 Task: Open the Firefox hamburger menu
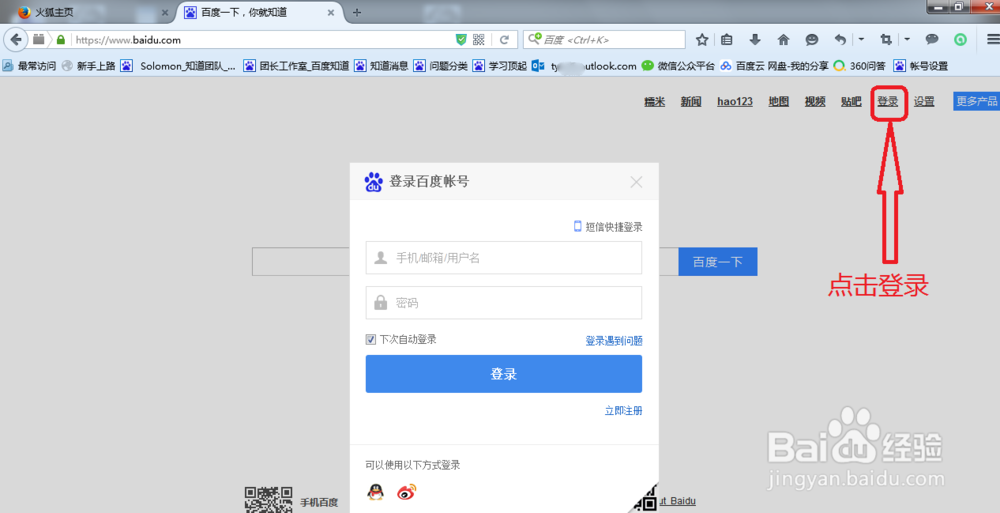pyautogui.click(x=992, y=40)
